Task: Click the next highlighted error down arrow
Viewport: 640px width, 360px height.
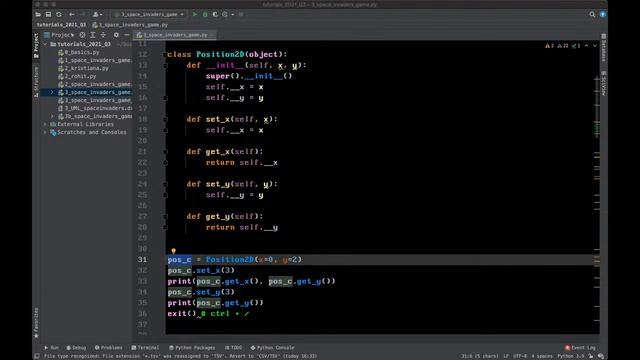Action: coord(595,46)
